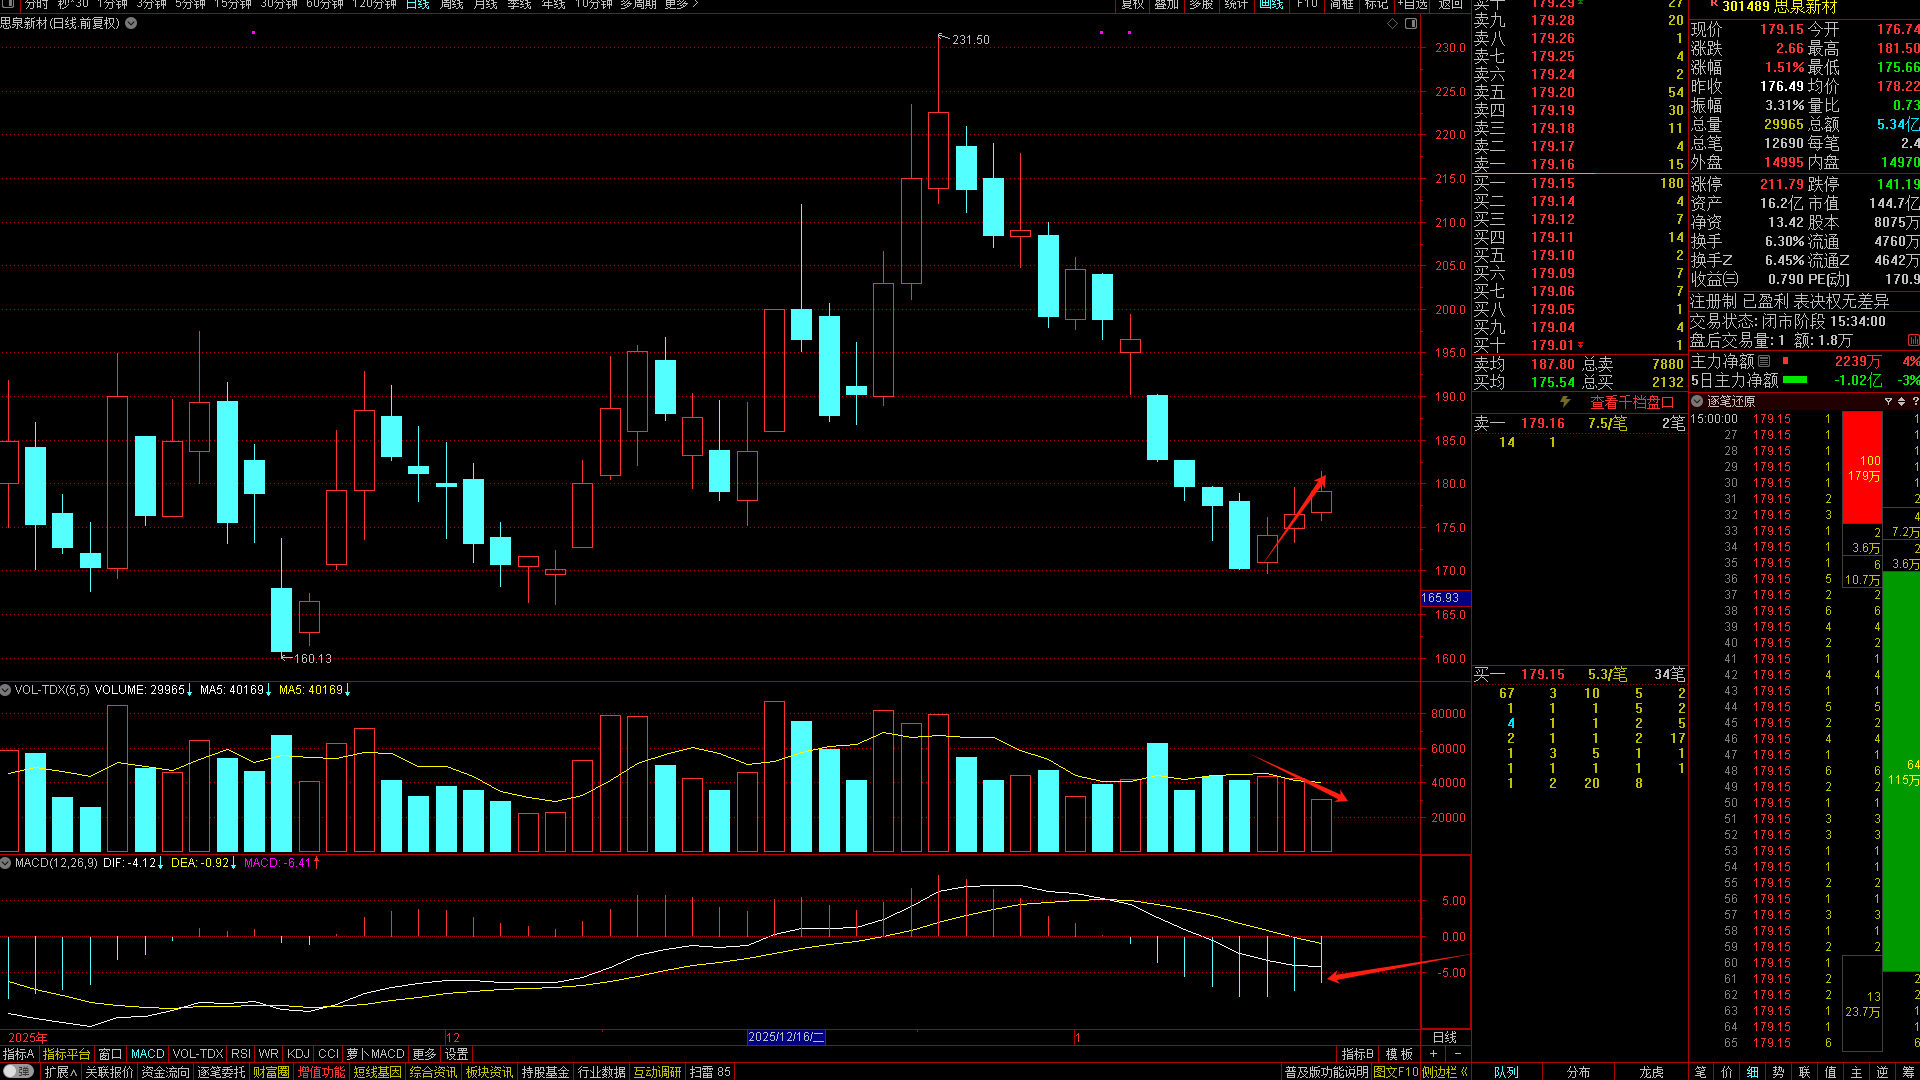Click the minus button next to 模板
Image resolution: width=1920 pixels, height=1080 pixels.
(x=1457, y=1054)
